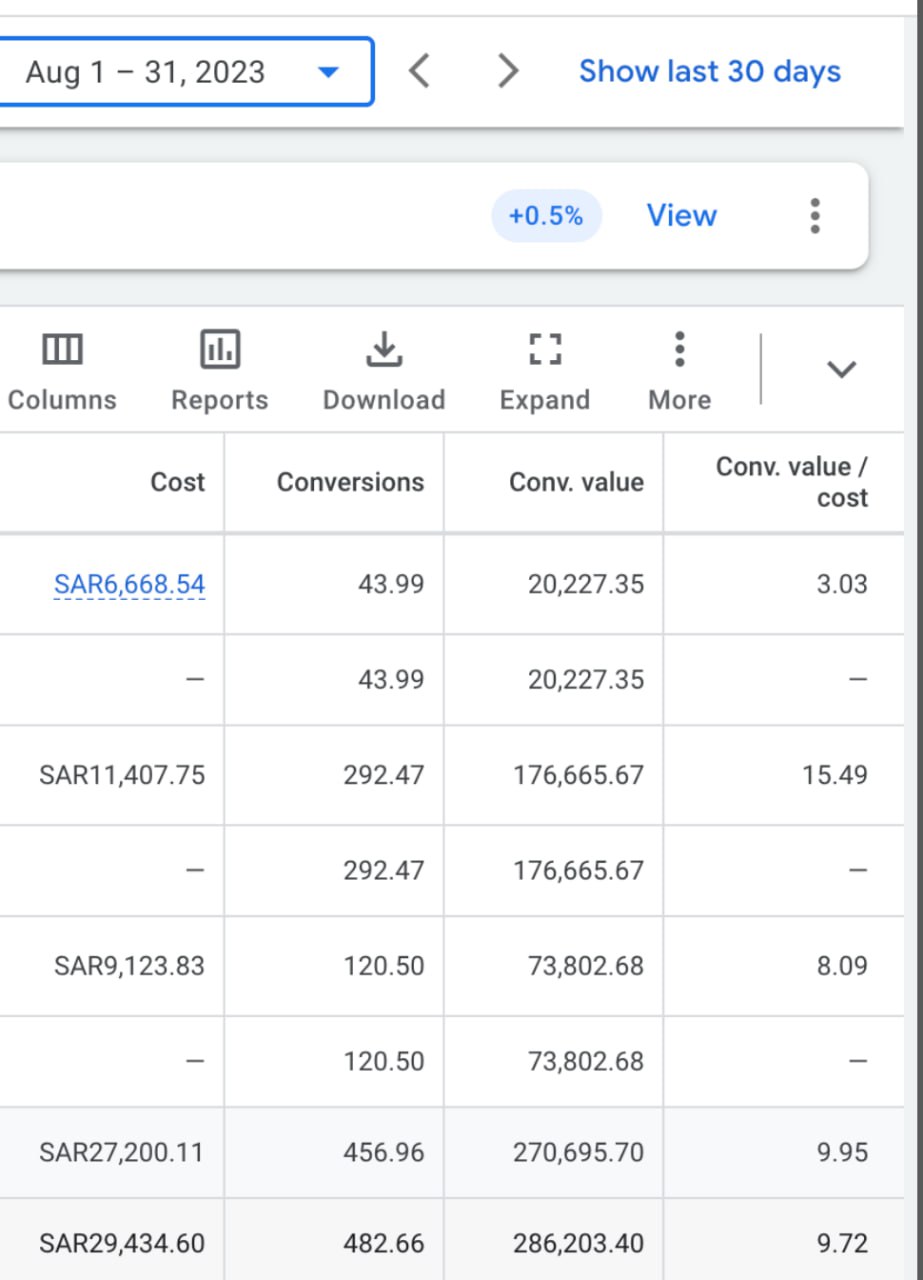This screenshot has height=1280, width=923.
Task: Open the More options in table toolbar
Action: tap(680, 372)
